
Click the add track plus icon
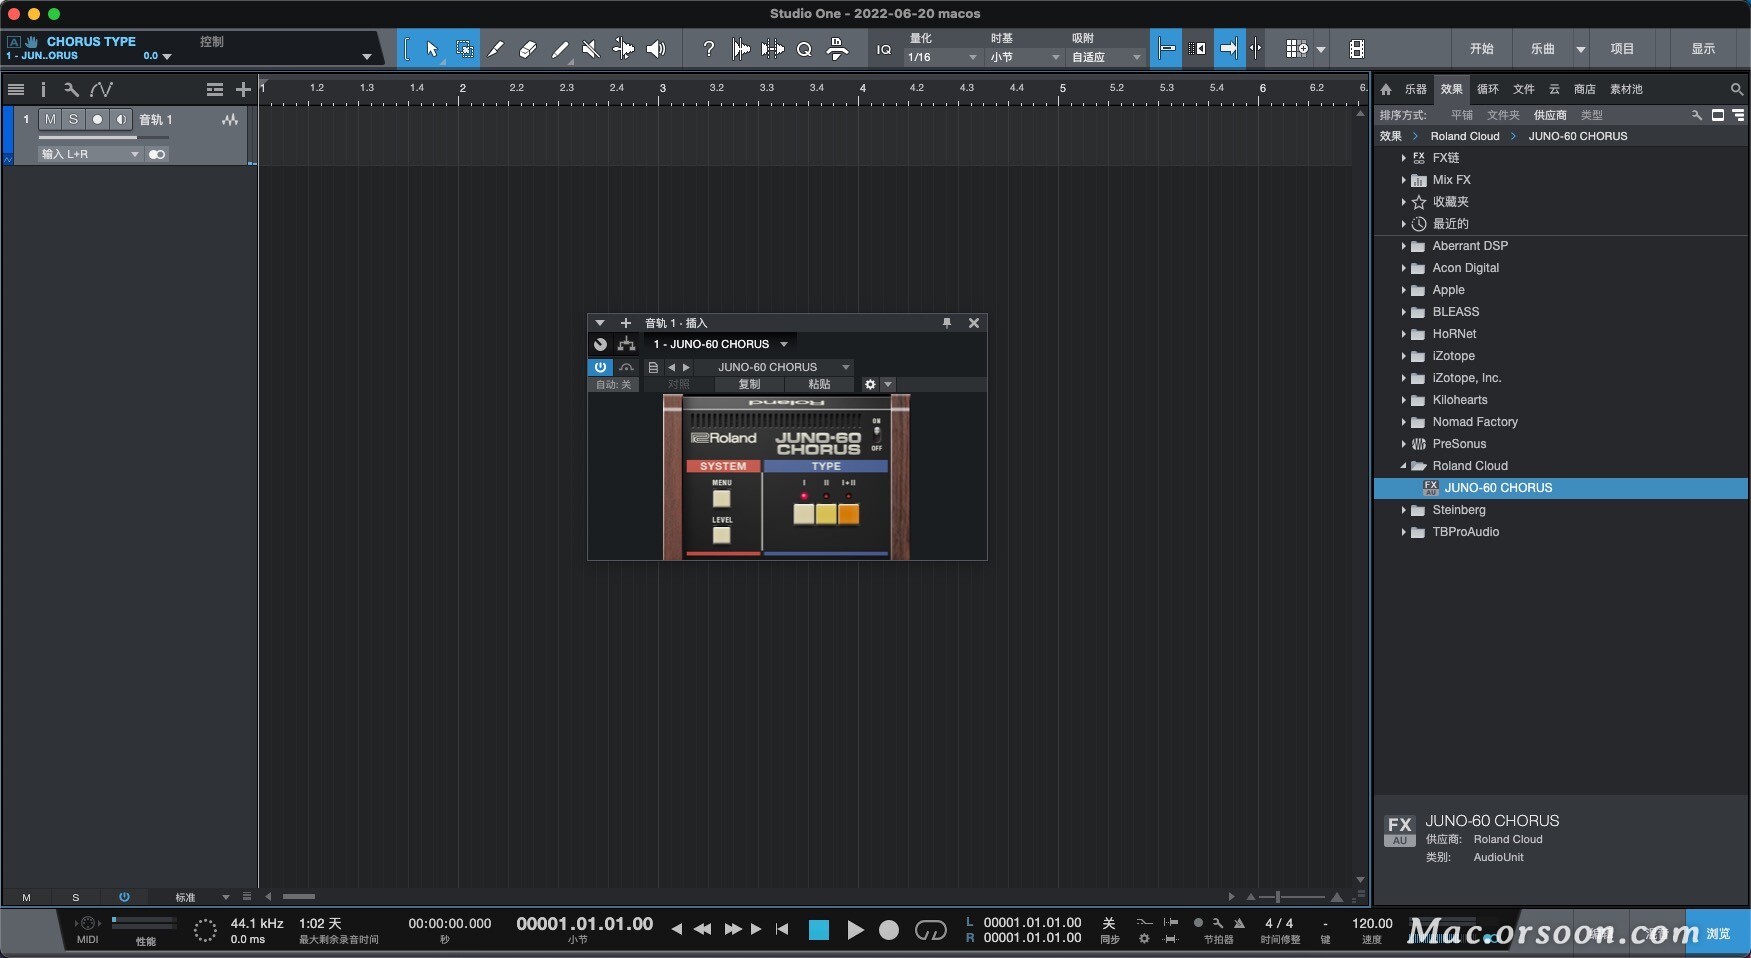243,90
